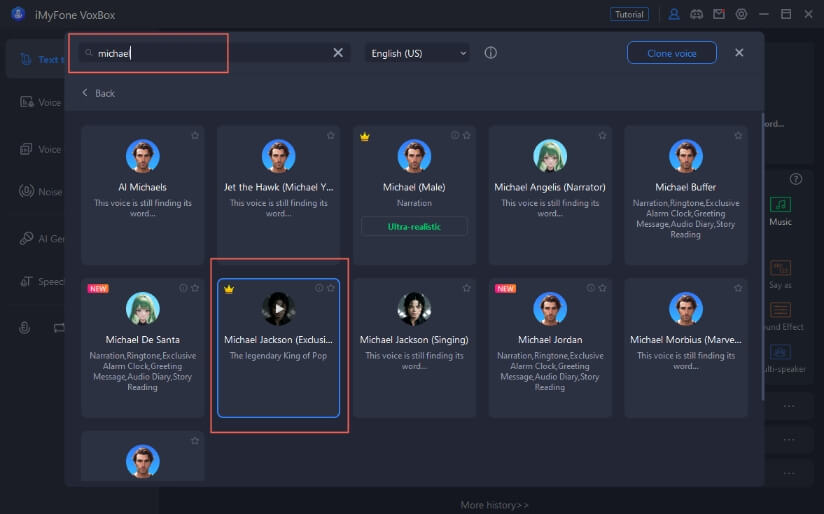The image size is (824, 514).
Task: Select Jet the Hawk voice avatar
Action: click(279, 156)
